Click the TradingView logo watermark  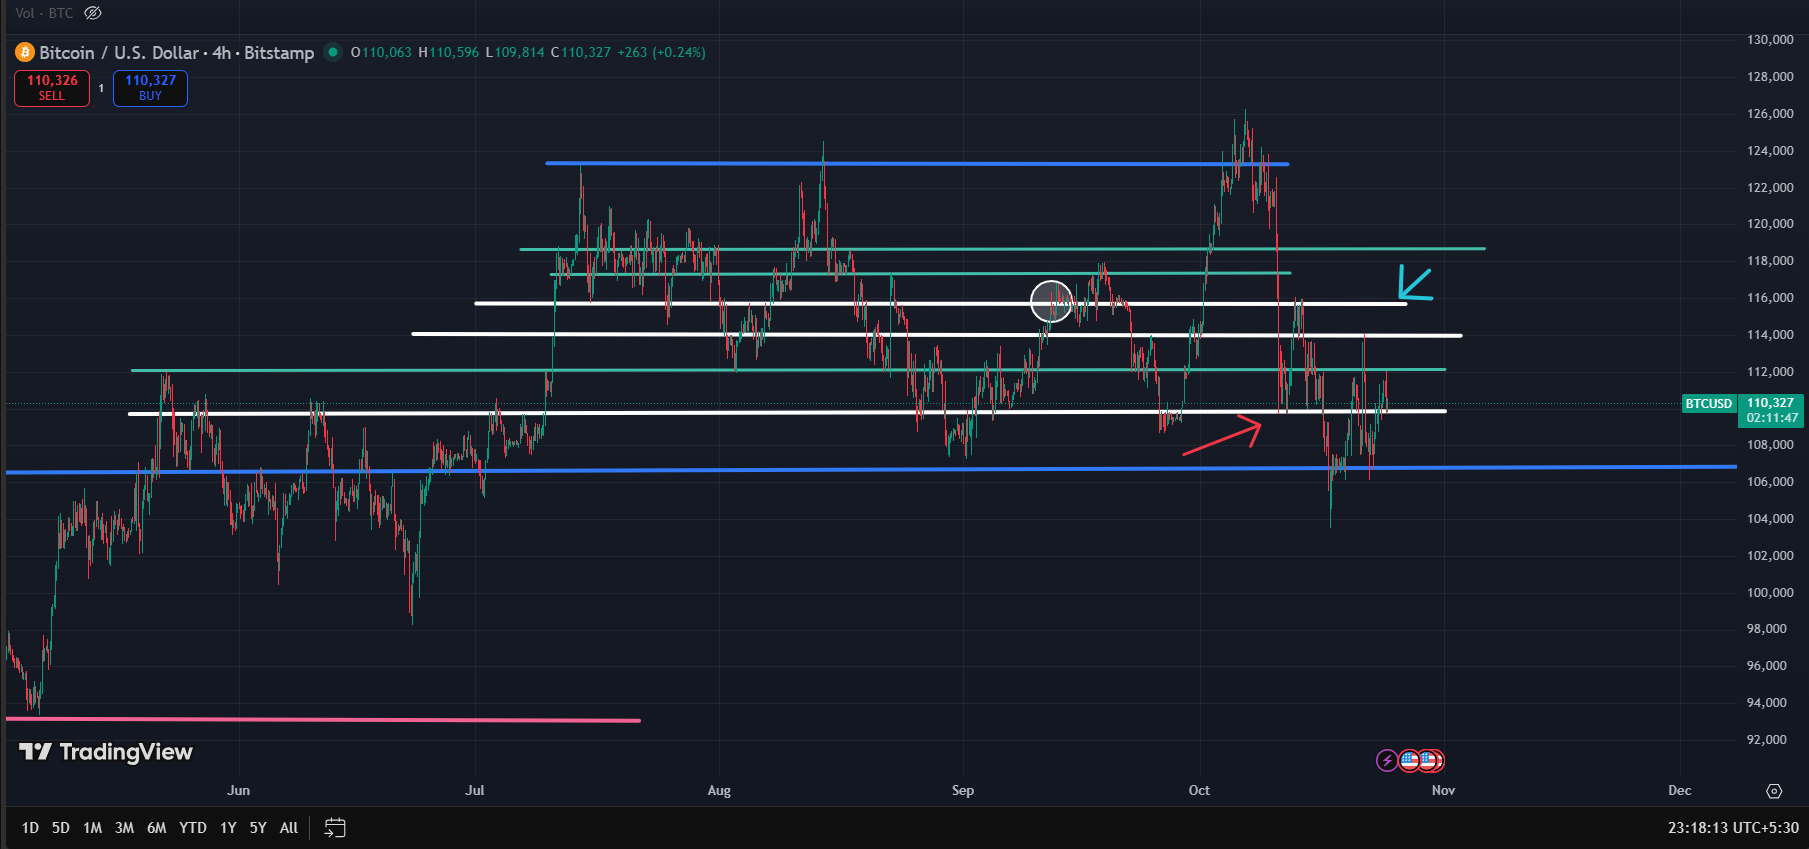pos(106,752)
